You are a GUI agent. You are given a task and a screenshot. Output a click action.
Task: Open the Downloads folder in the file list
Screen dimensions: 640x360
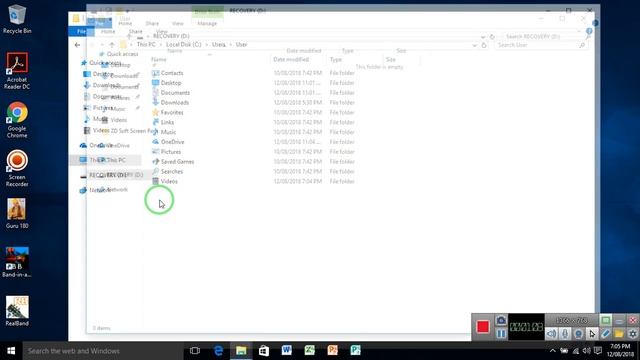pyautogui.click(x=175, y=102)
